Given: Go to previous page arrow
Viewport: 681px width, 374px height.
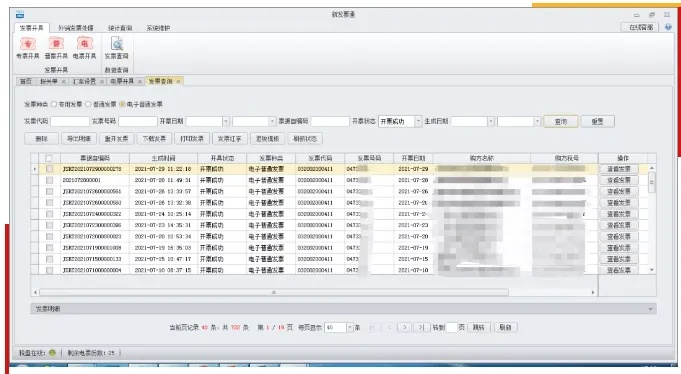Looking at the screenshot, I should 389,328.
